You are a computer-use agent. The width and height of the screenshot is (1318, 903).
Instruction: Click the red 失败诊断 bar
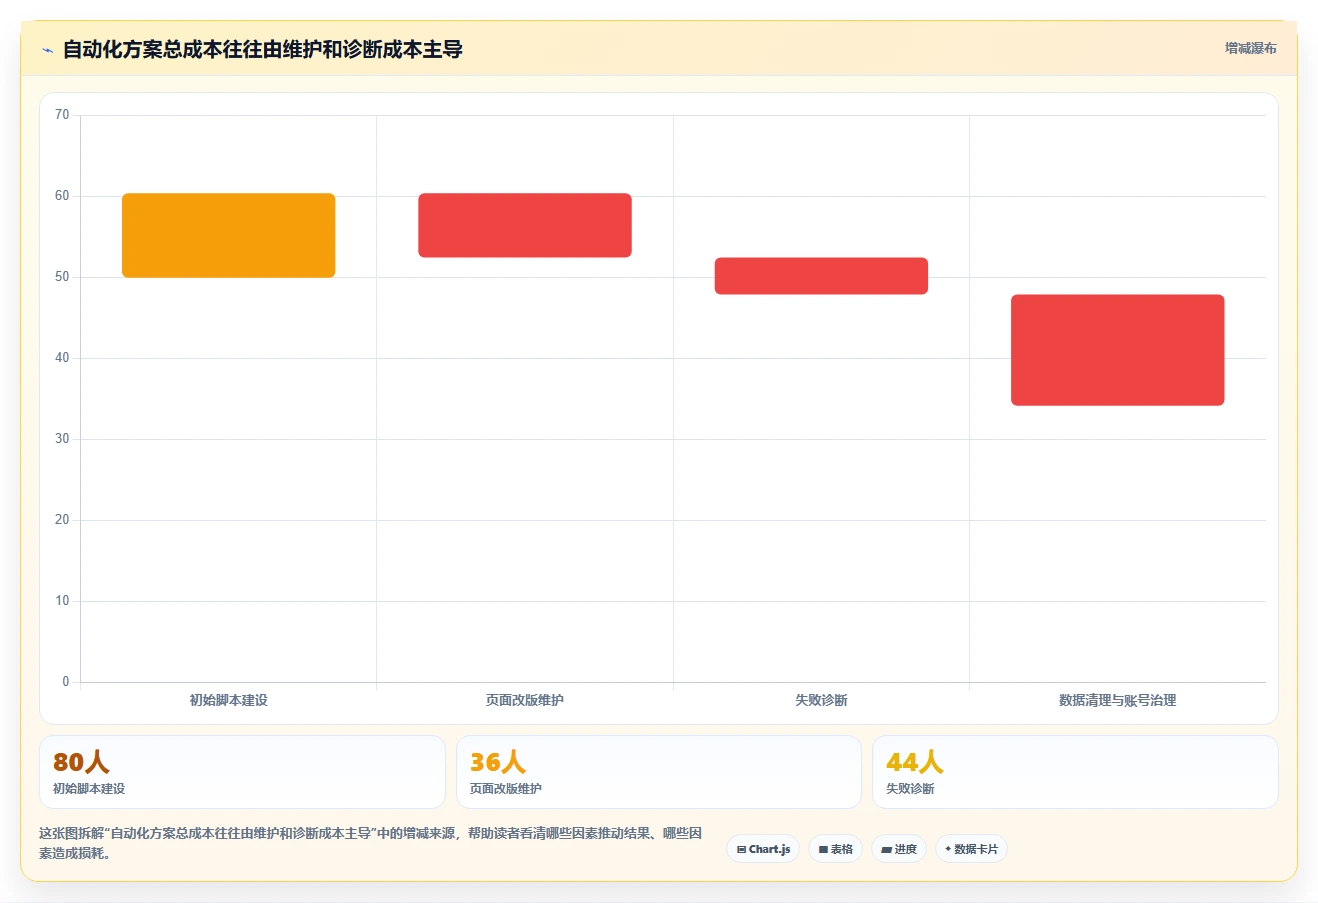coord(821,276)
